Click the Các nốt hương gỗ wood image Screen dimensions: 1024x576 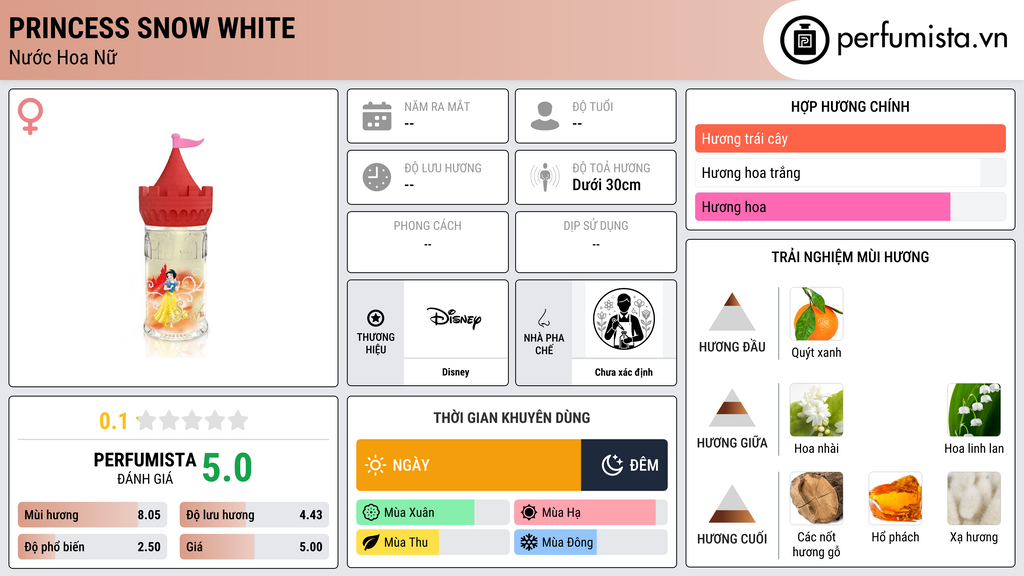click(816, 498)
